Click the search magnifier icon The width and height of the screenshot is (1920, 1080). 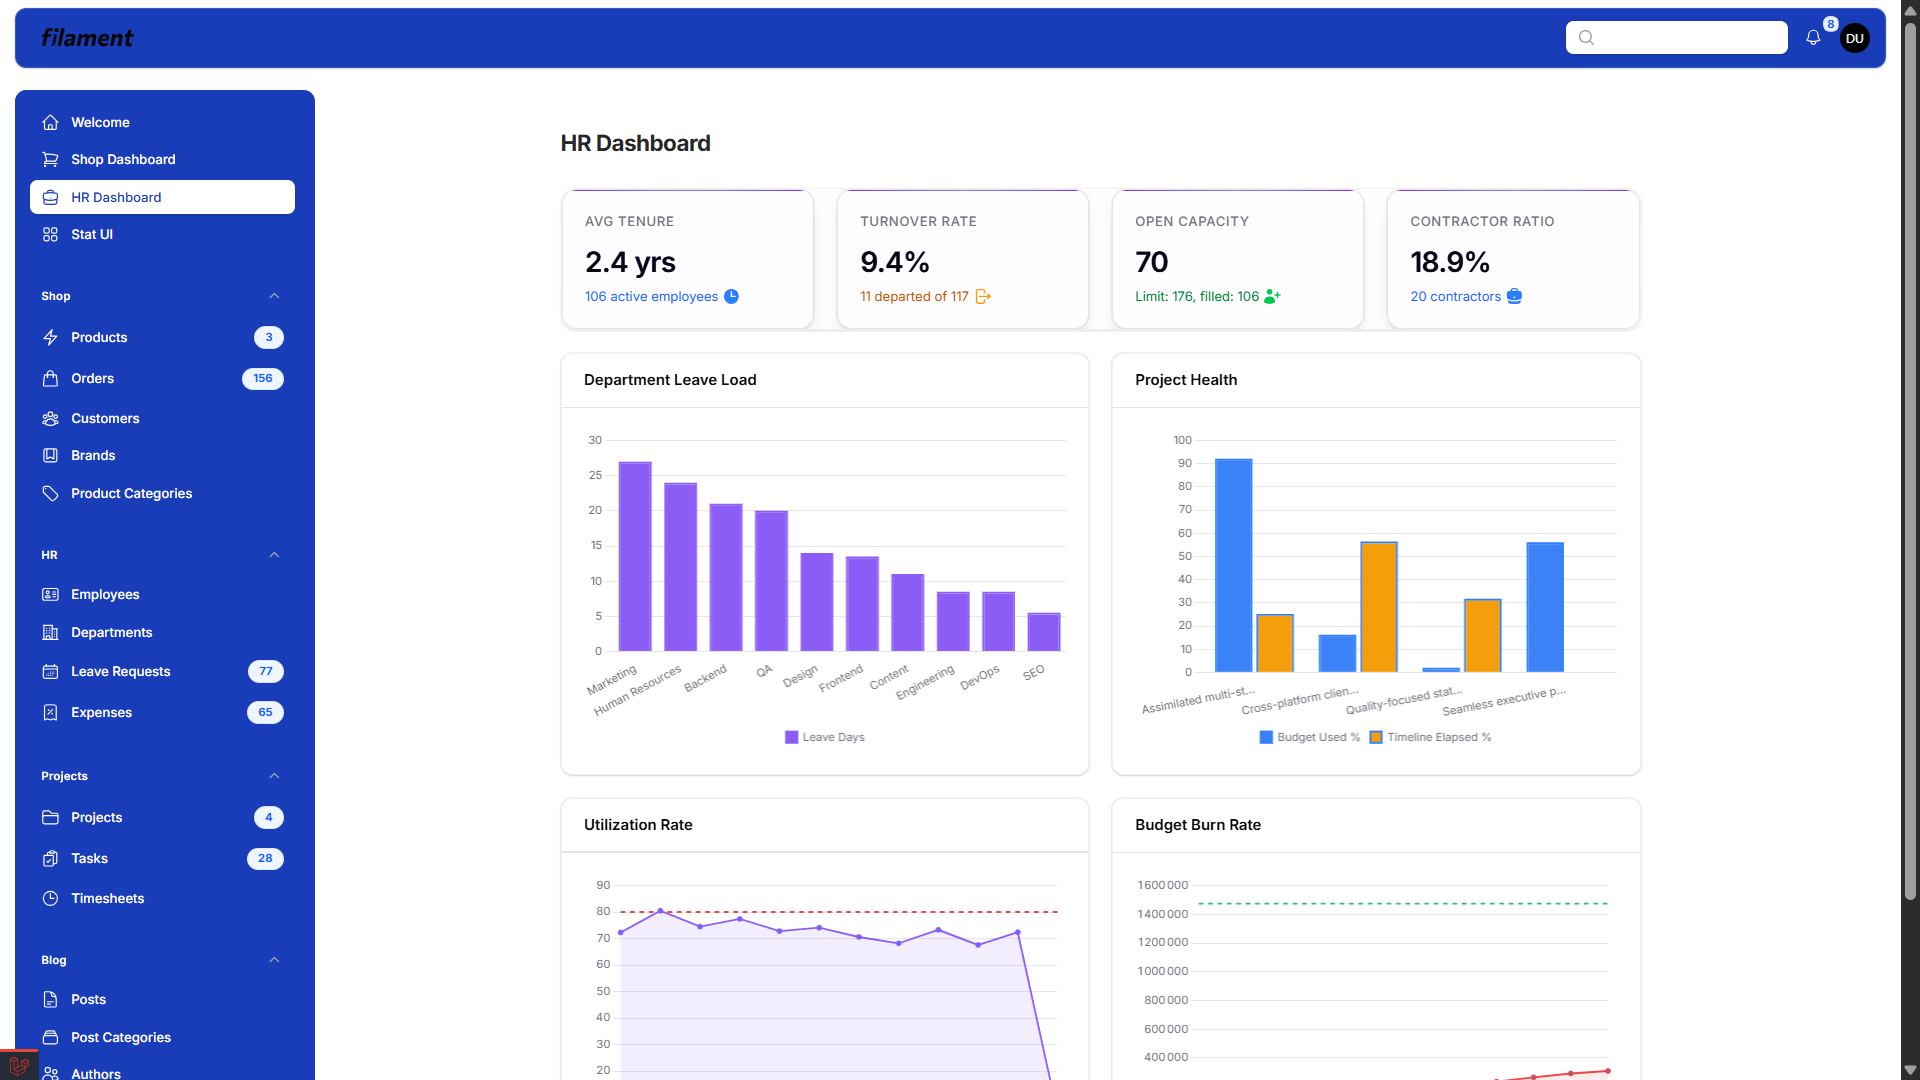[1586, 38]
